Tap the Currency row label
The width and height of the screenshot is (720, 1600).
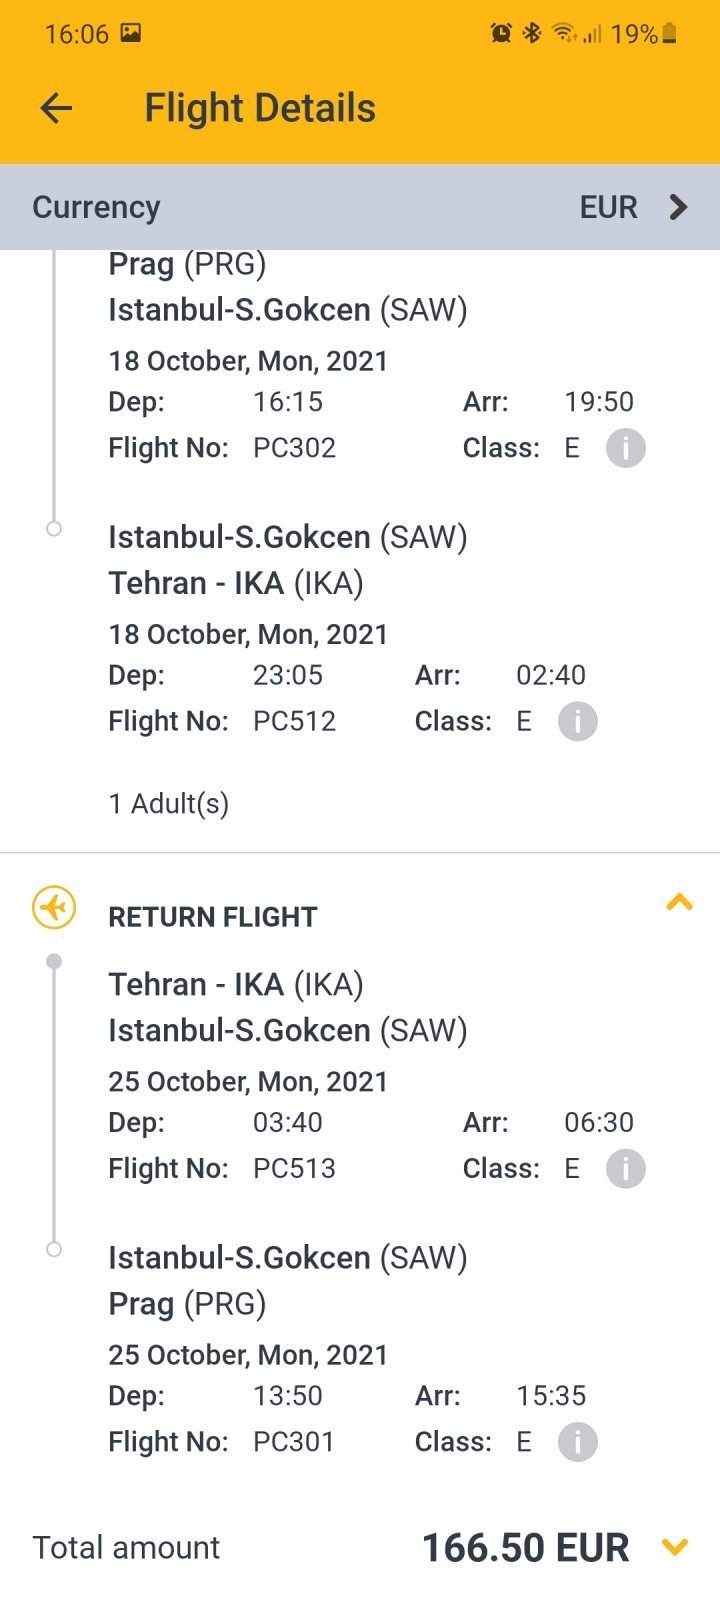96,207
